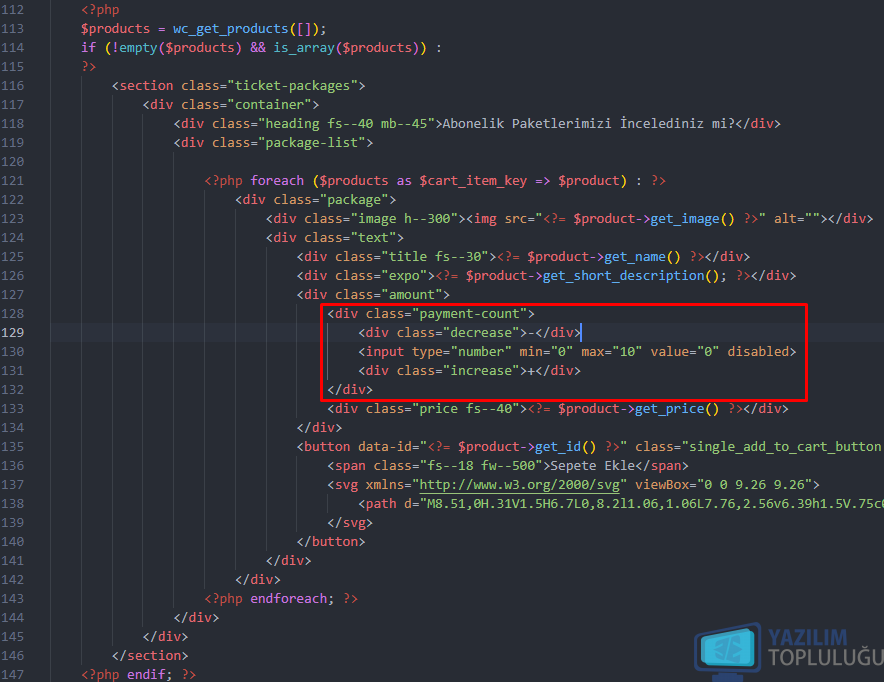Click the is_array function name
884x682 pixels.
pos(304,48)
